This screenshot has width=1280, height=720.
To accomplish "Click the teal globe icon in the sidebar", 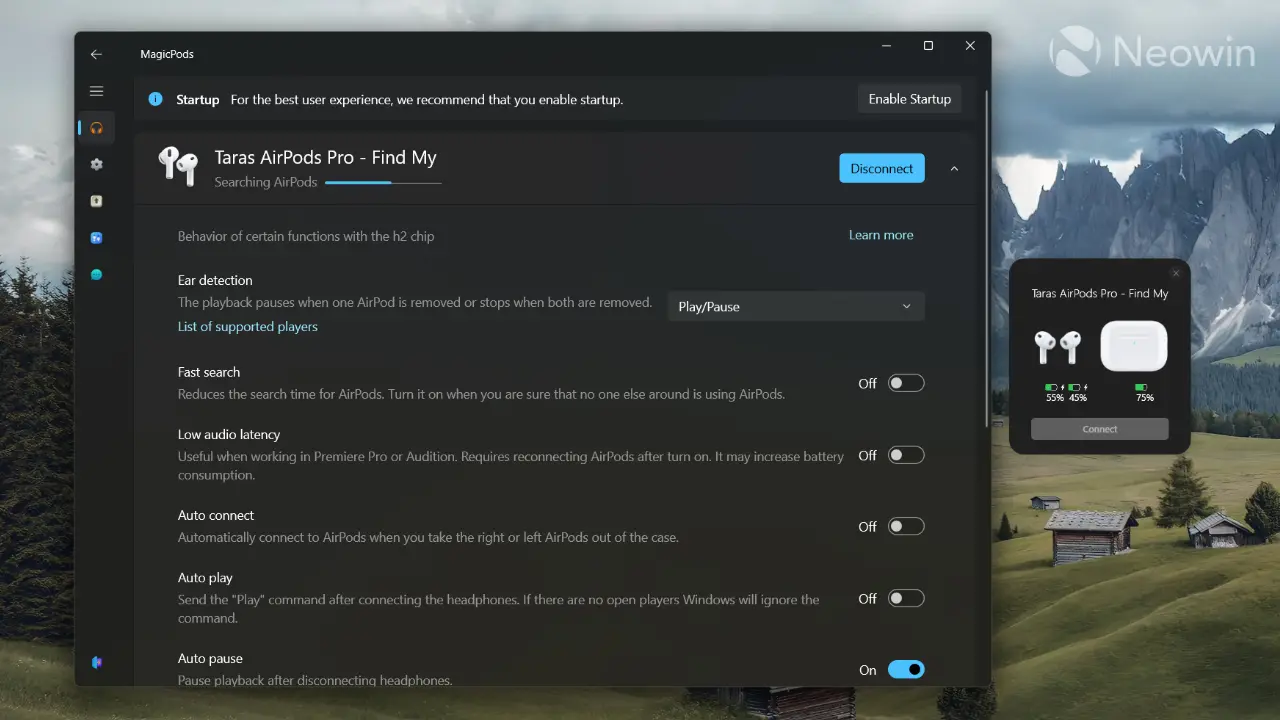I will coord(96,274).
